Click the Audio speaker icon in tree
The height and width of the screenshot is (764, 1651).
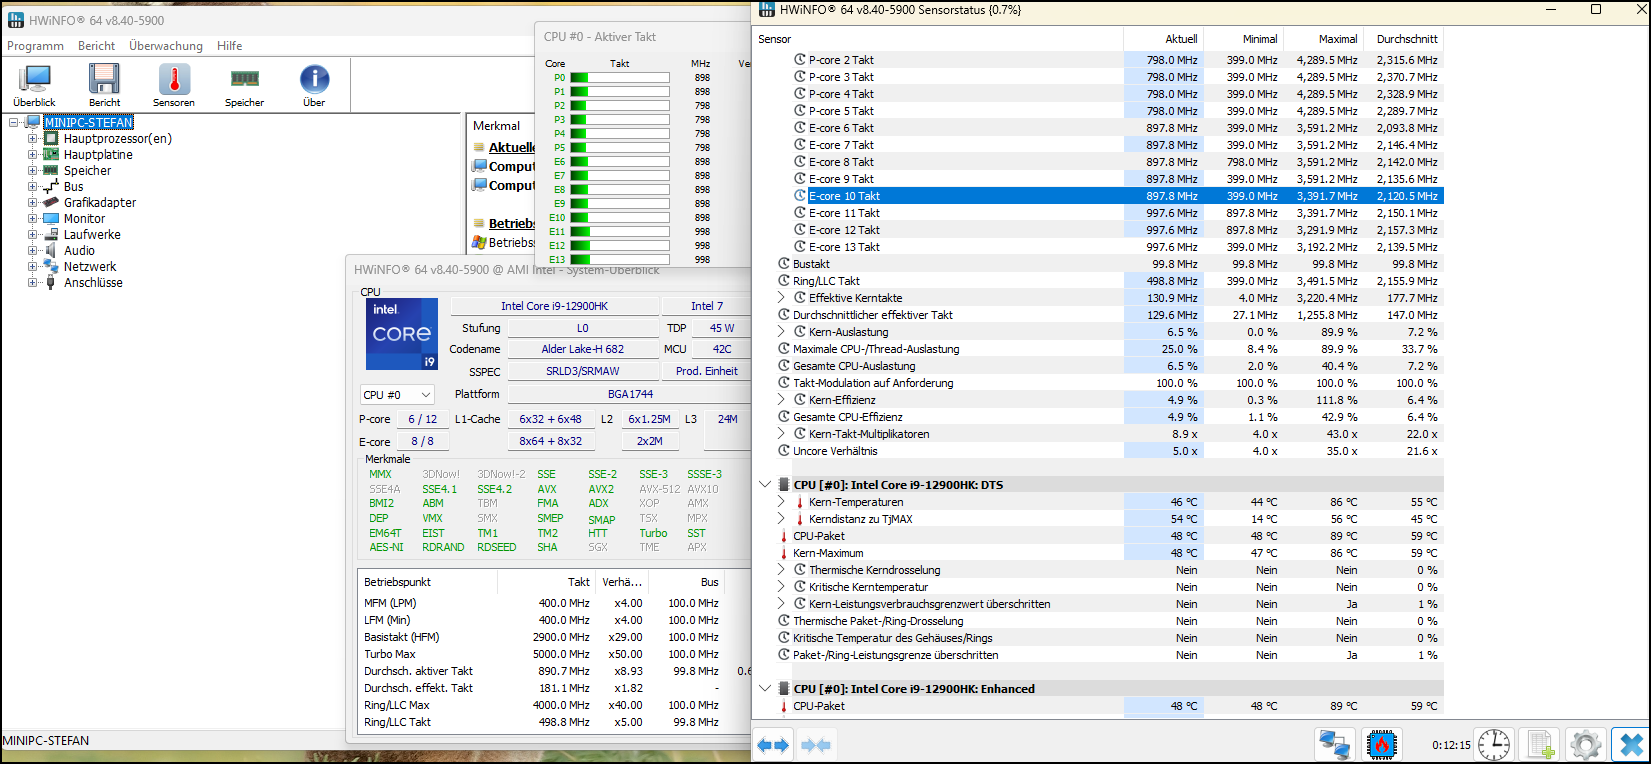tap(51, 250)
